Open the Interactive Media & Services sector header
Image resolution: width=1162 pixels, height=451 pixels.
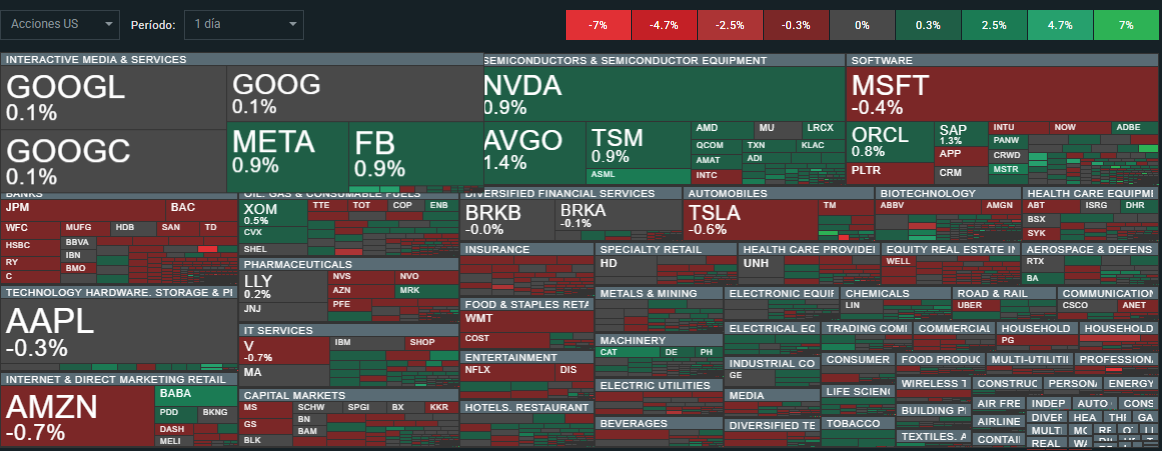pos(242,59)
